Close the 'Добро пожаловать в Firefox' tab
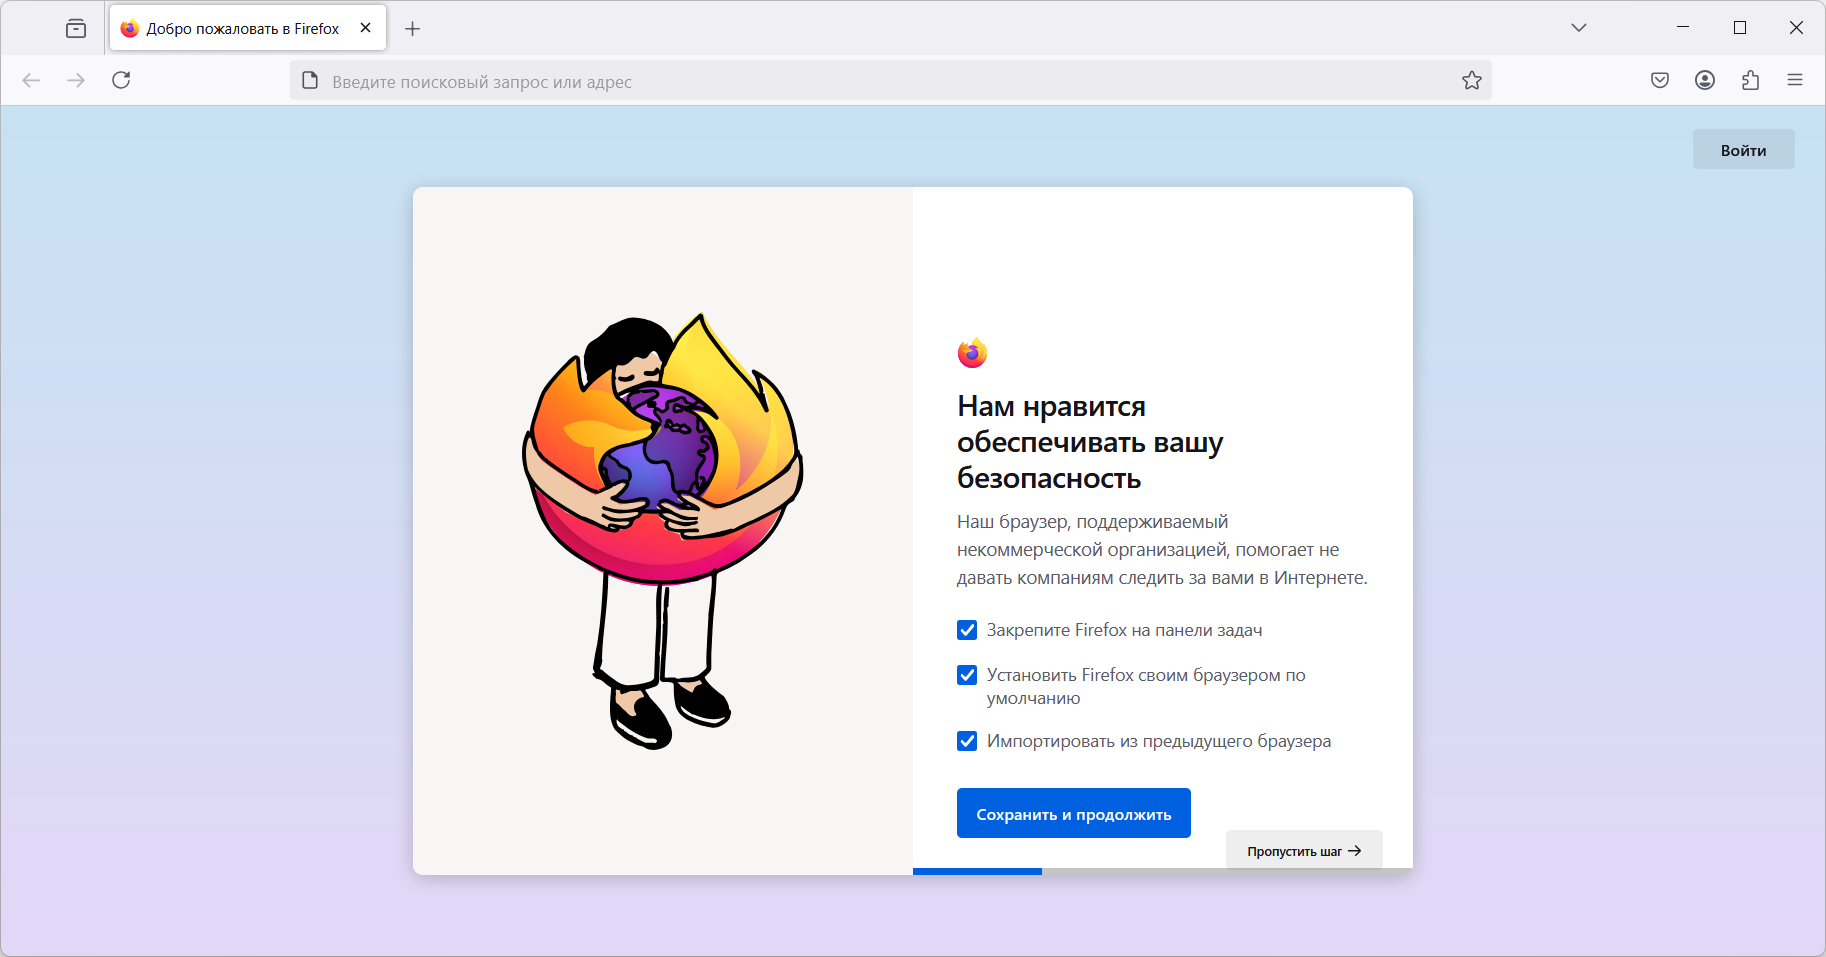Image resolution: width=1826 pixels, height=957 pixels. (x=366, y=28)
